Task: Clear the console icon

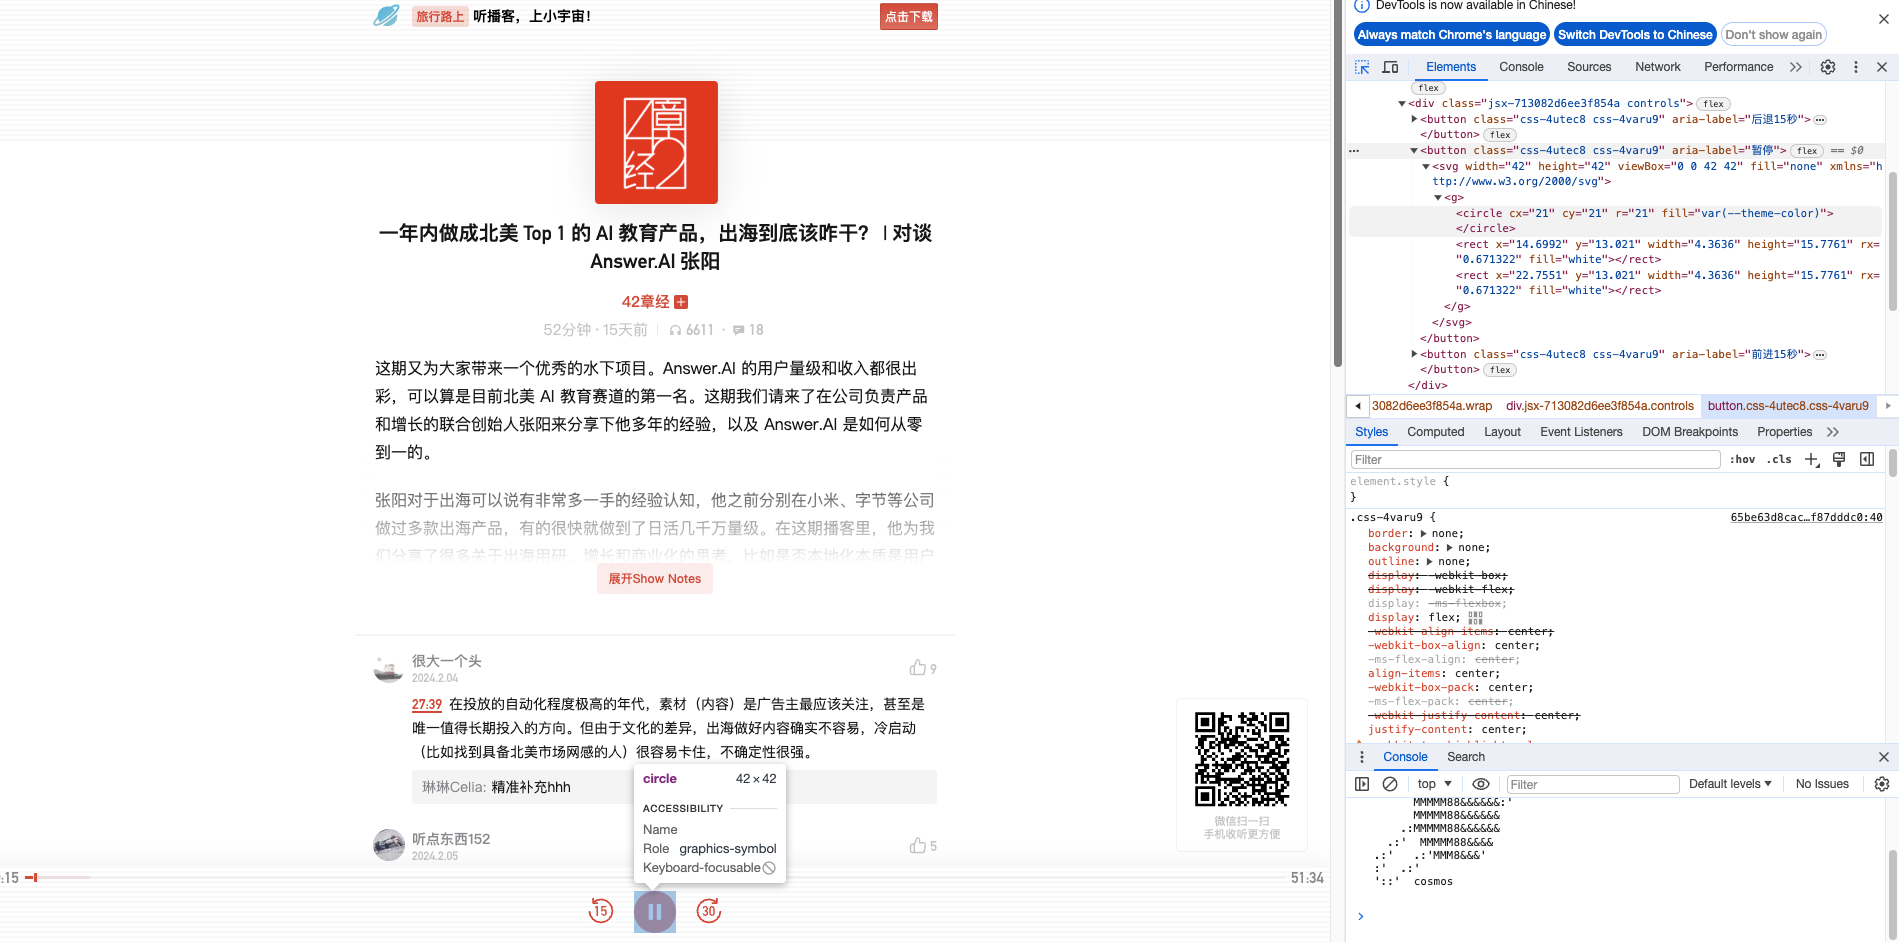Action: 1390,785
